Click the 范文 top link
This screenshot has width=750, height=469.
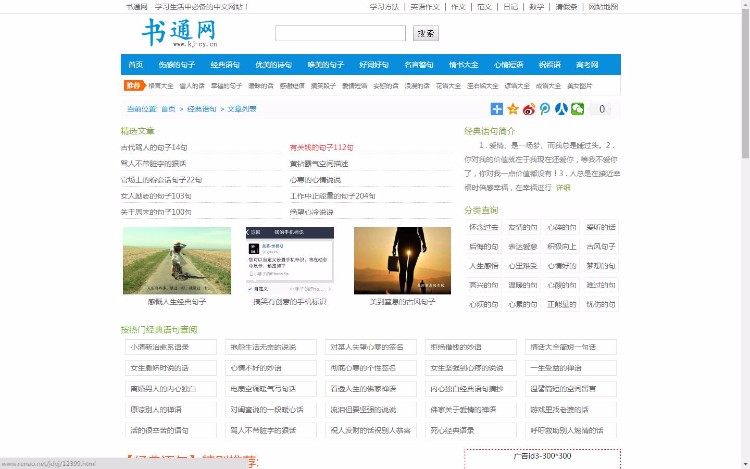click(485, 7)
